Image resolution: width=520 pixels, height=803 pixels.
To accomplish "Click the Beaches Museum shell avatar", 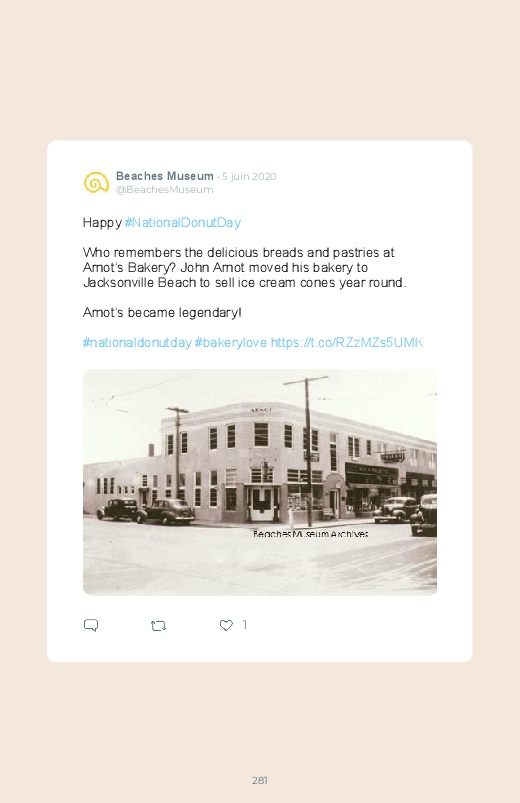I will click(x=96, y=183).
